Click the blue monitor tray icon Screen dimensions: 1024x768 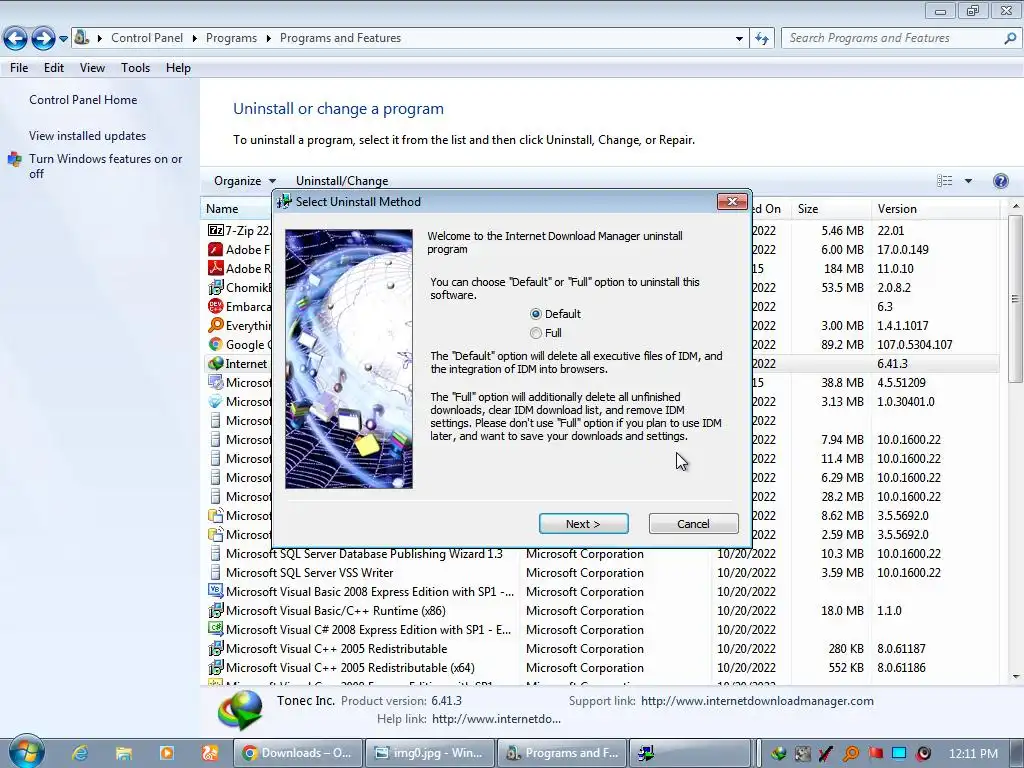coord(899,754)
